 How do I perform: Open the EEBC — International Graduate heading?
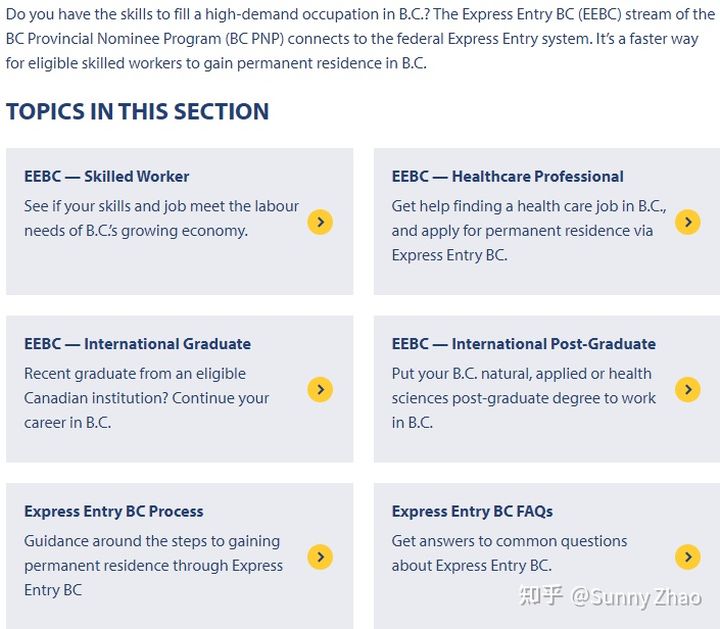point(137,344)
